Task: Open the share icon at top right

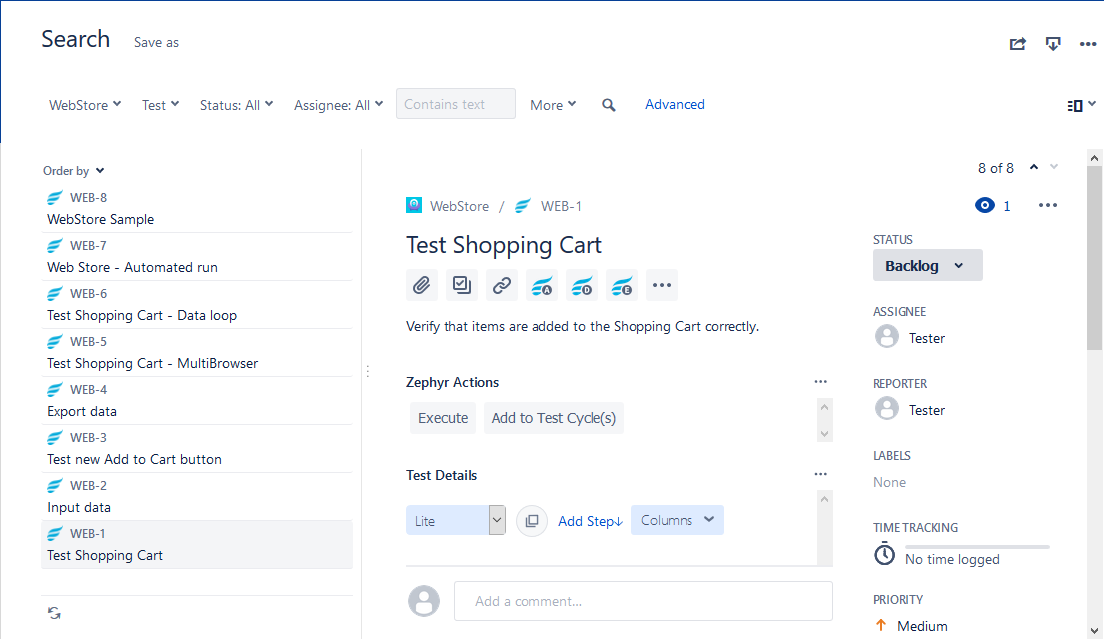Action: [x=1017, y=44]
